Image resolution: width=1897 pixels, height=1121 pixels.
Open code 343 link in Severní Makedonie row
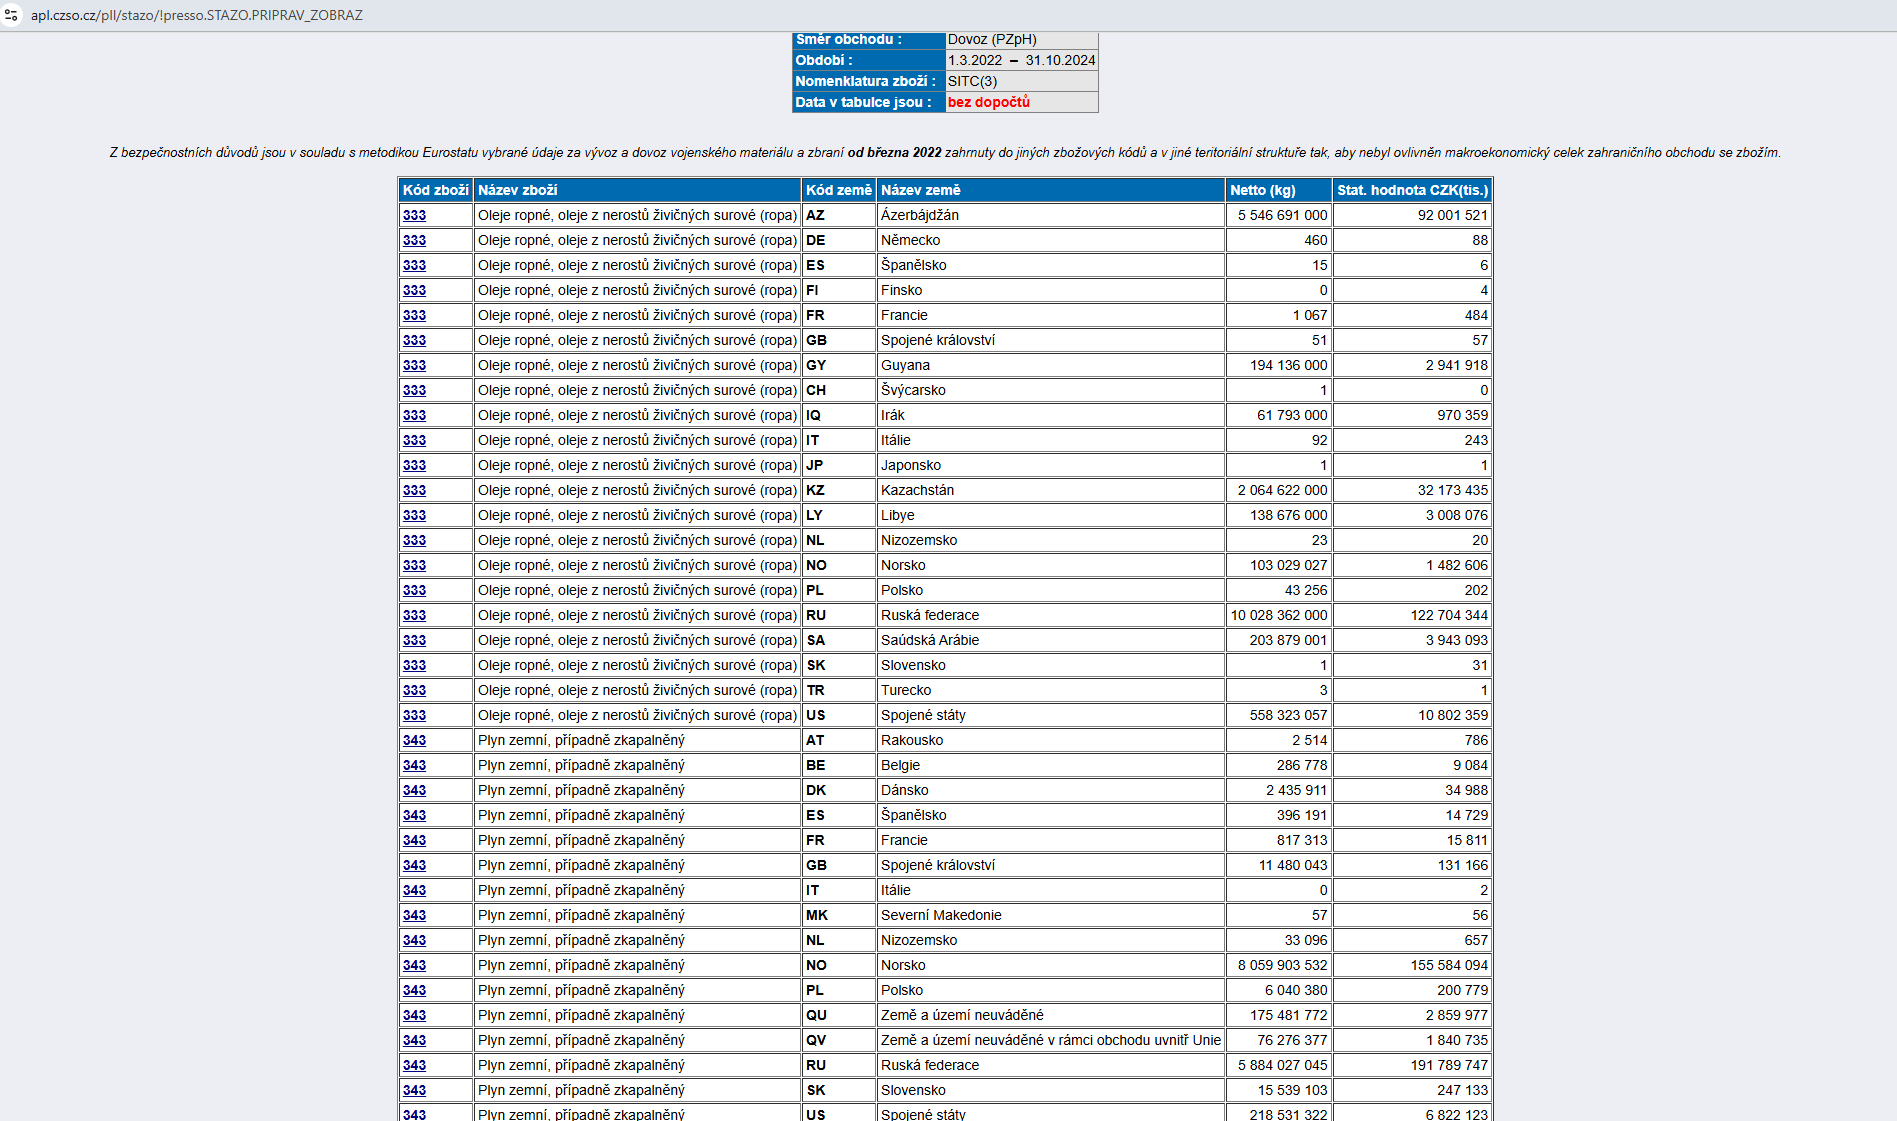coord(414,915)
